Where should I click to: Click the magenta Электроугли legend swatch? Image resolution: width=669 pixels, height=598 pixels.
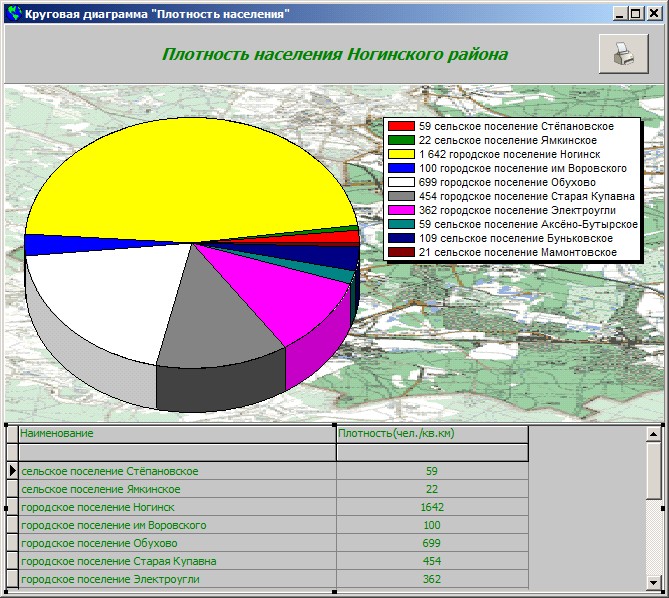click(401, 211)
